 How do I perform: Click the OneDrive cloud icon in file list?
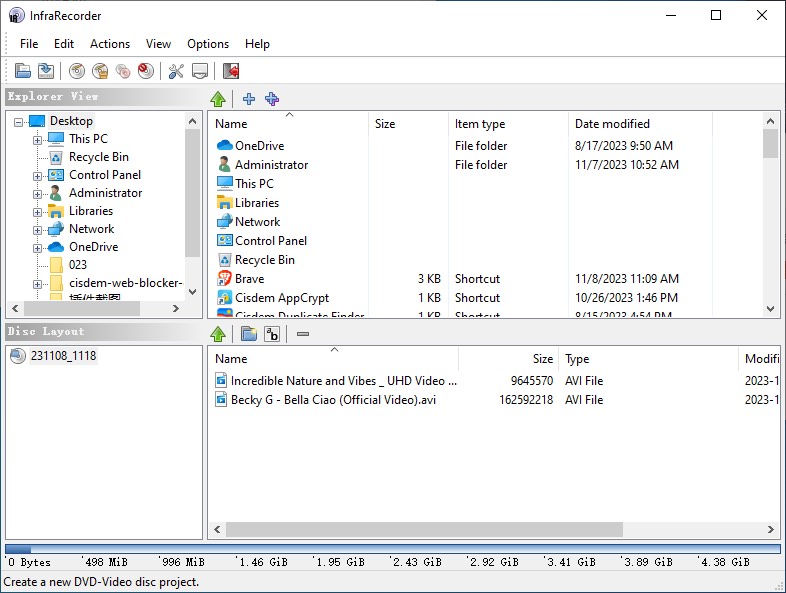pyautogui.click(x=225, y=146)
